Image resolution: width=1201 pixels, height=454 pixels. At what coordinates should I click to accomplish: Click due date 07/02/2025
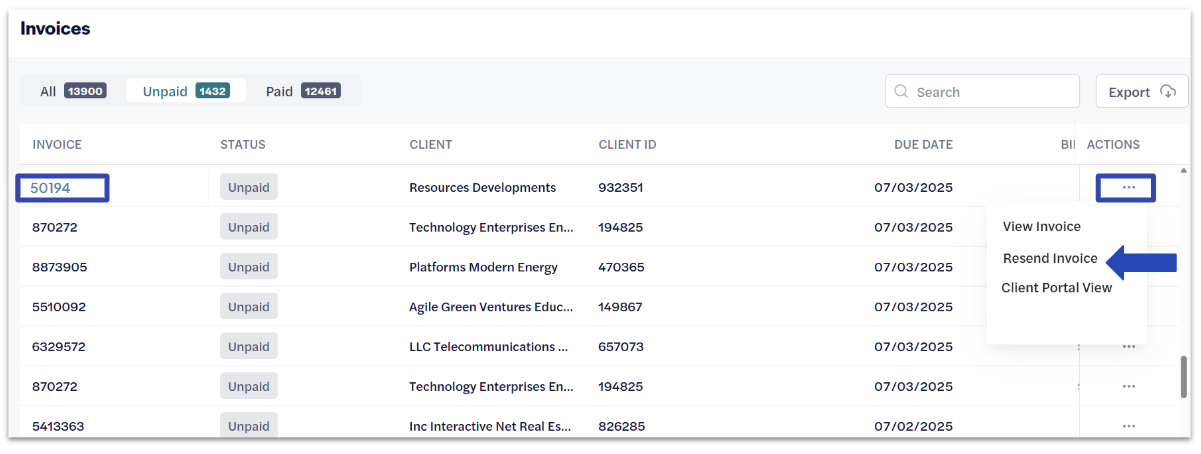point(913,427)
